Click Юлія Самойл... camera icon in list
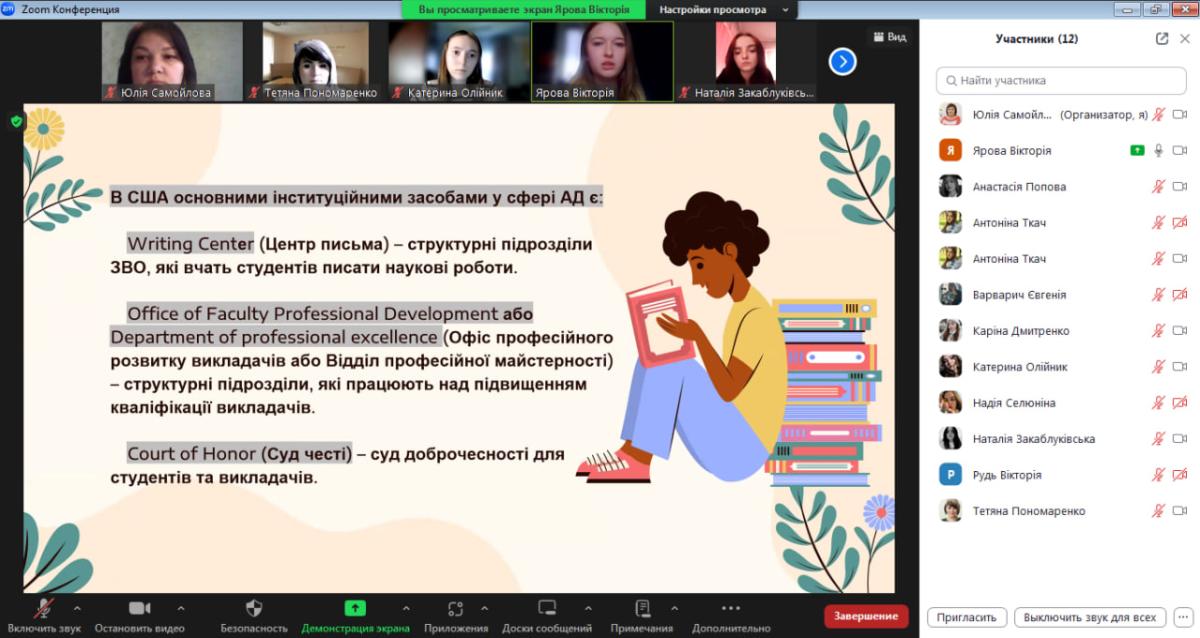Screen dimensions: 1200x638 pyautogui.click(x=1180, y=114)
